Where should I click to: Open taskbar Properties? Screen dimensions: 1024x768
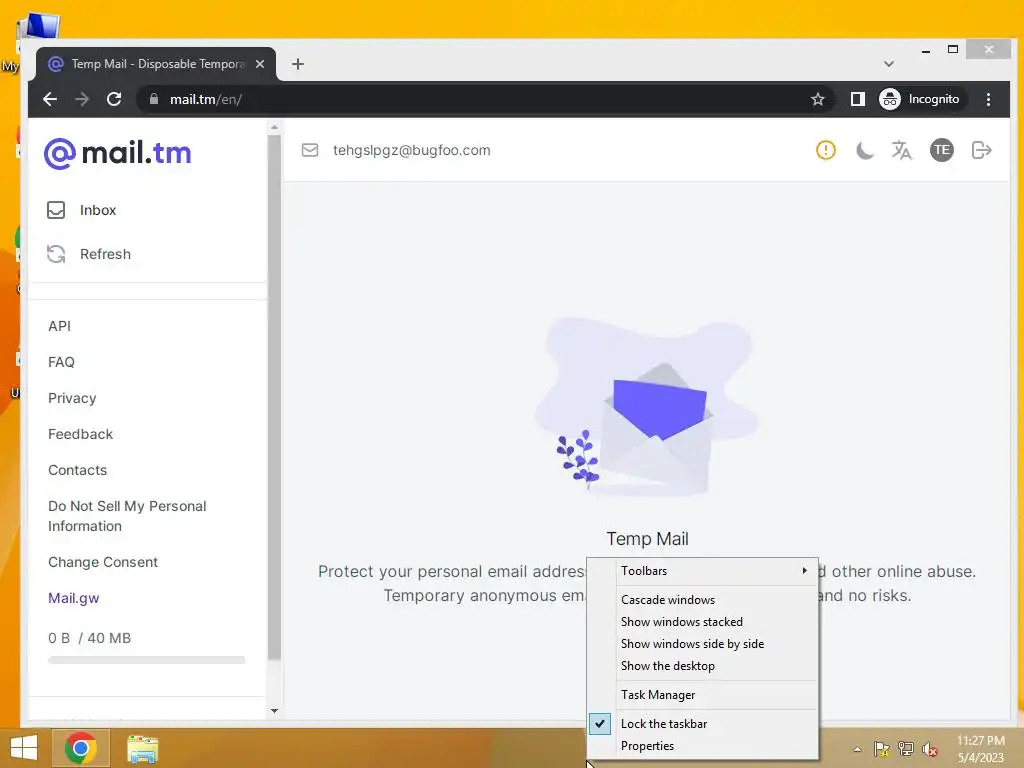(703, 746)
